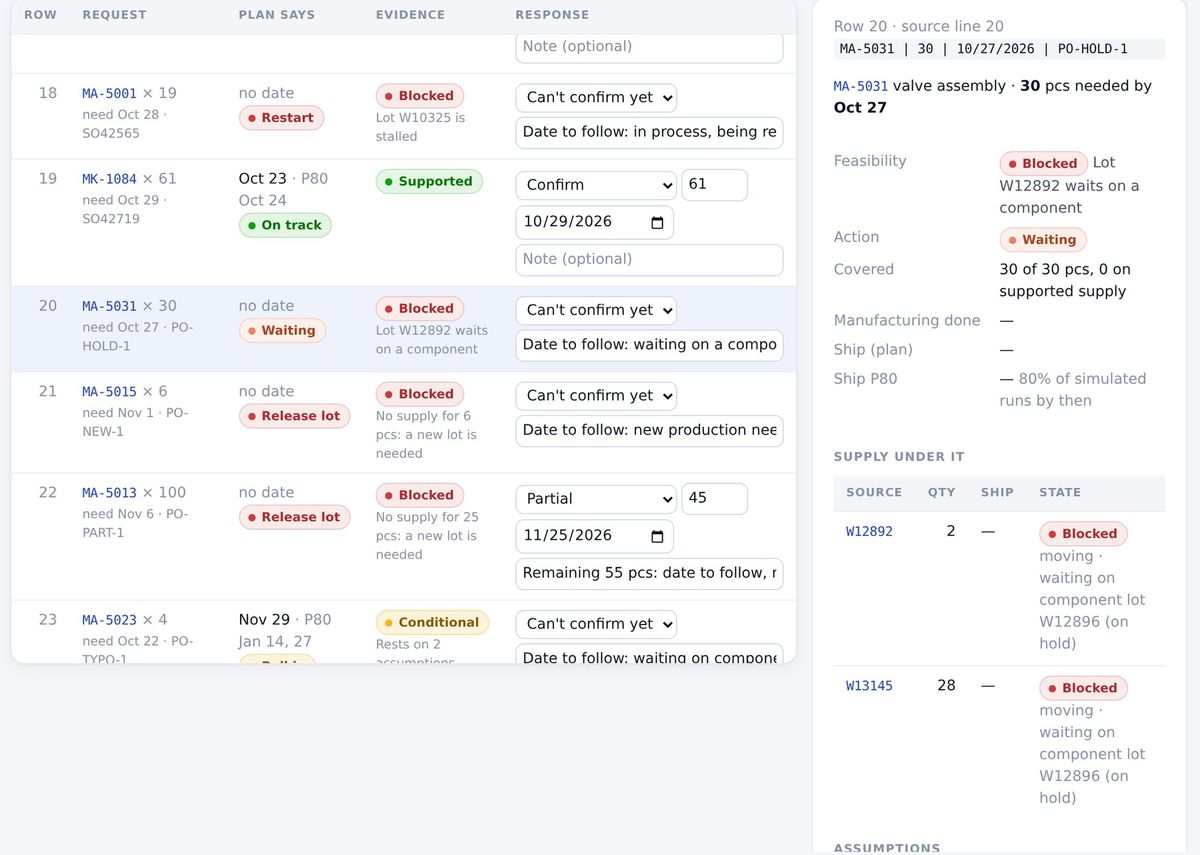Open row 20 response dropdown 'Can't confirm yet'

[x=596, y=310]
